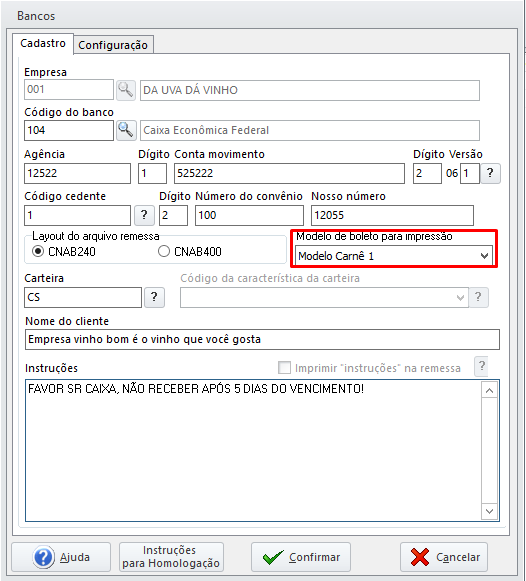Click help icon next to Imprimir instruções checkbox
The height and width of the screenshot is (581, 526).
click(x=482, y=366)
